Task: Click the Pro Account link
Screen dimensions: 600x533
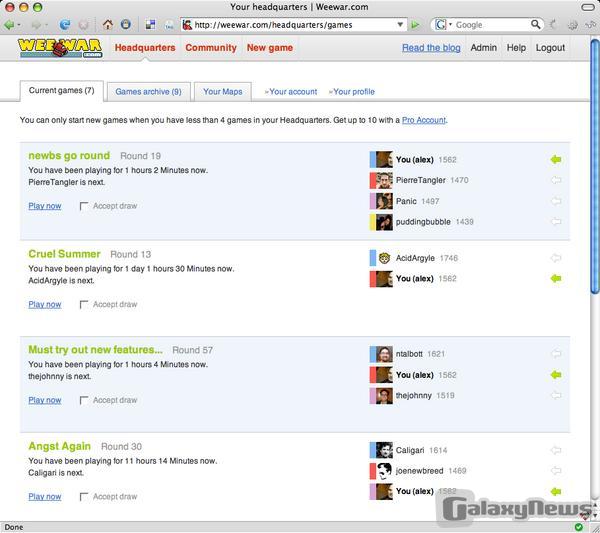Action: click(x=423, y=120)
